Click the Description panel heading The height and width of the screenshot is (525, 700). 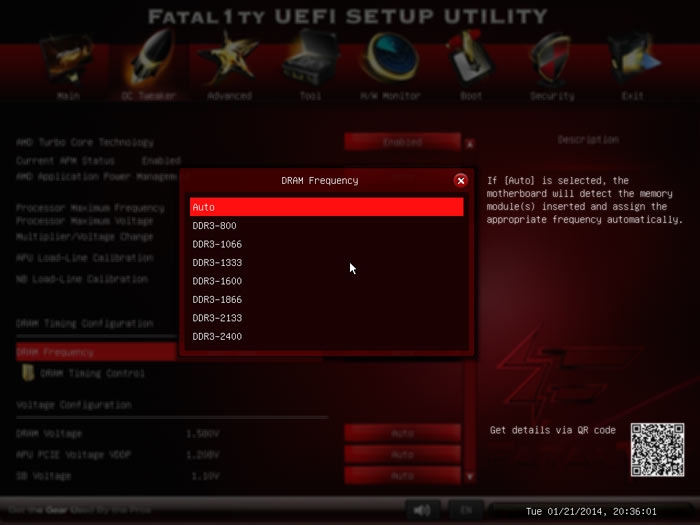tap(588, 140)
